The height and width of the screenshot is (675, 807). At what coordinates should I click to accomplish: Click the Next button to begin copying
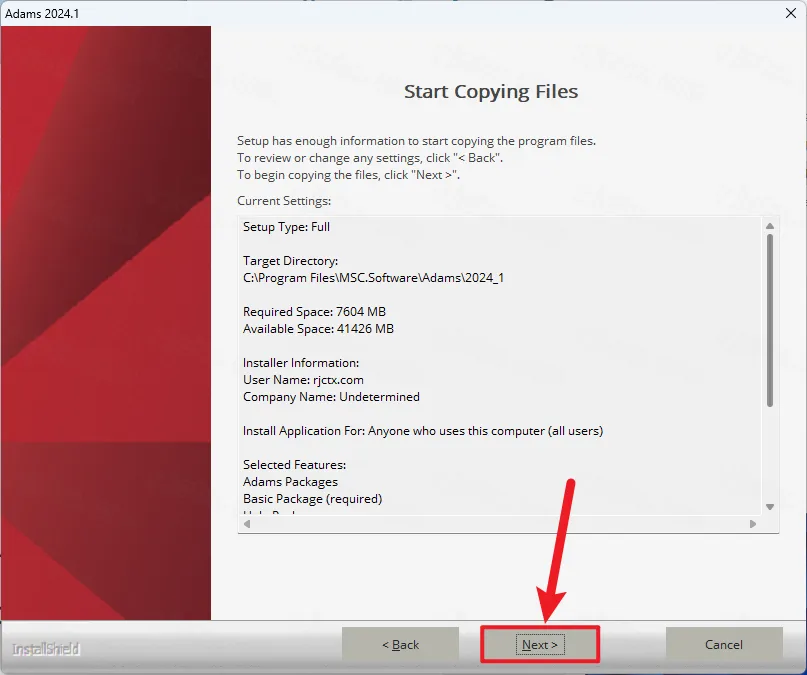[x=540, y=645]
